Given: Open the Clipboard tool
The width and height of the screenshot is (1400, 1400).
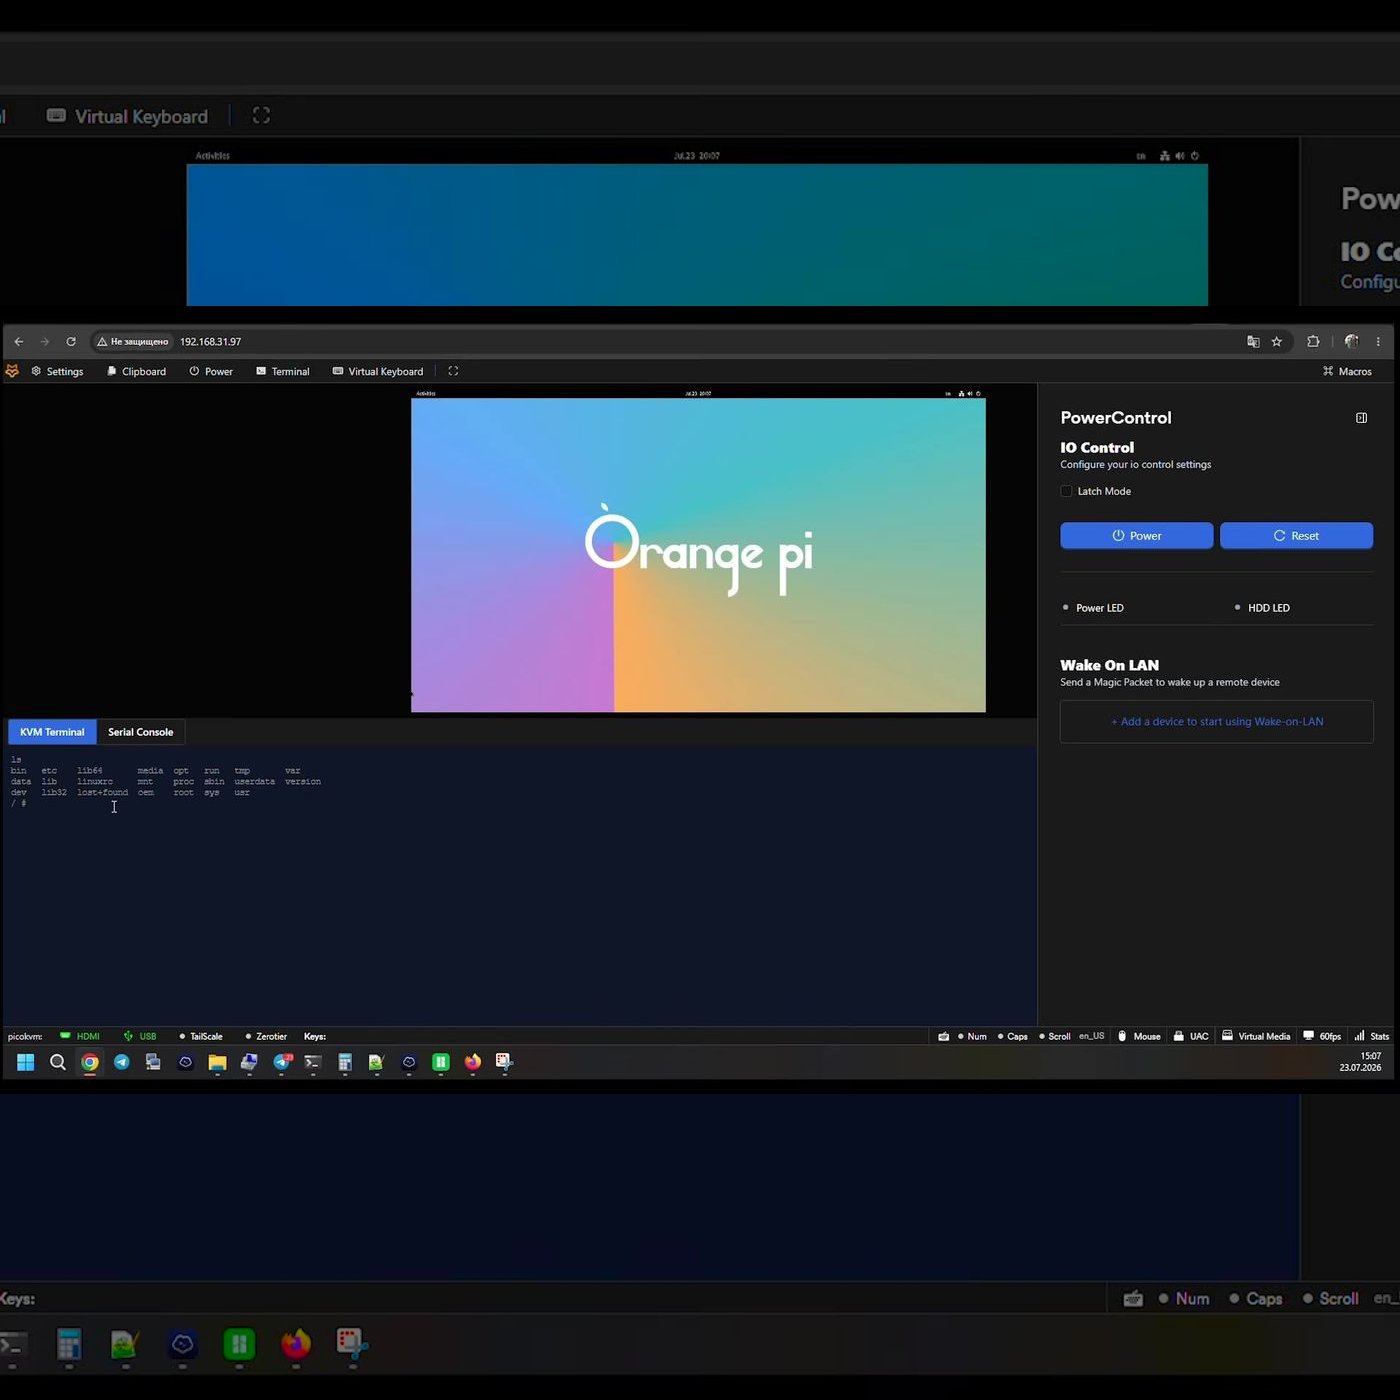Looking at the screenshot, I should pos(136,371).
